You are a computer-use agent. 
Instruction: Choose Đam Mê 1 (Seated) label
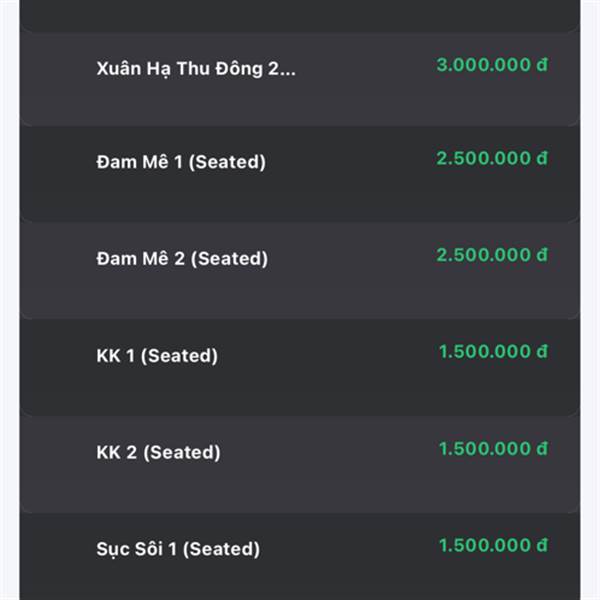click(x=181, y=162)
